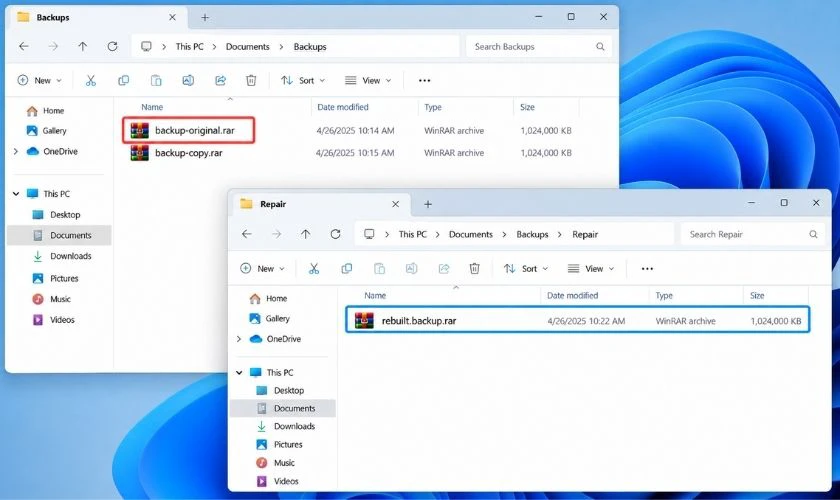Image resolution: width=840 pixels, height=500 pixels.
Task: Open Home in Repair window sidebar
Action: (x=268, y=298)
